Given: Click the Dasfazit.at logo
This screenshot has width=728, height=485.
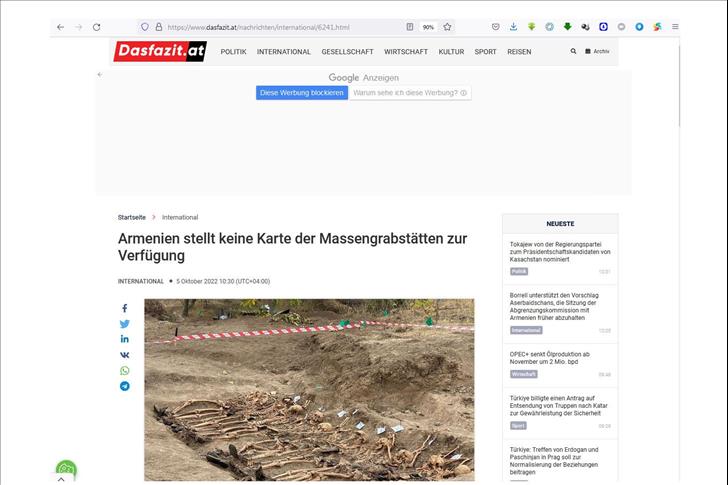Looking at the screenshot, I should (x=159, y=50).
